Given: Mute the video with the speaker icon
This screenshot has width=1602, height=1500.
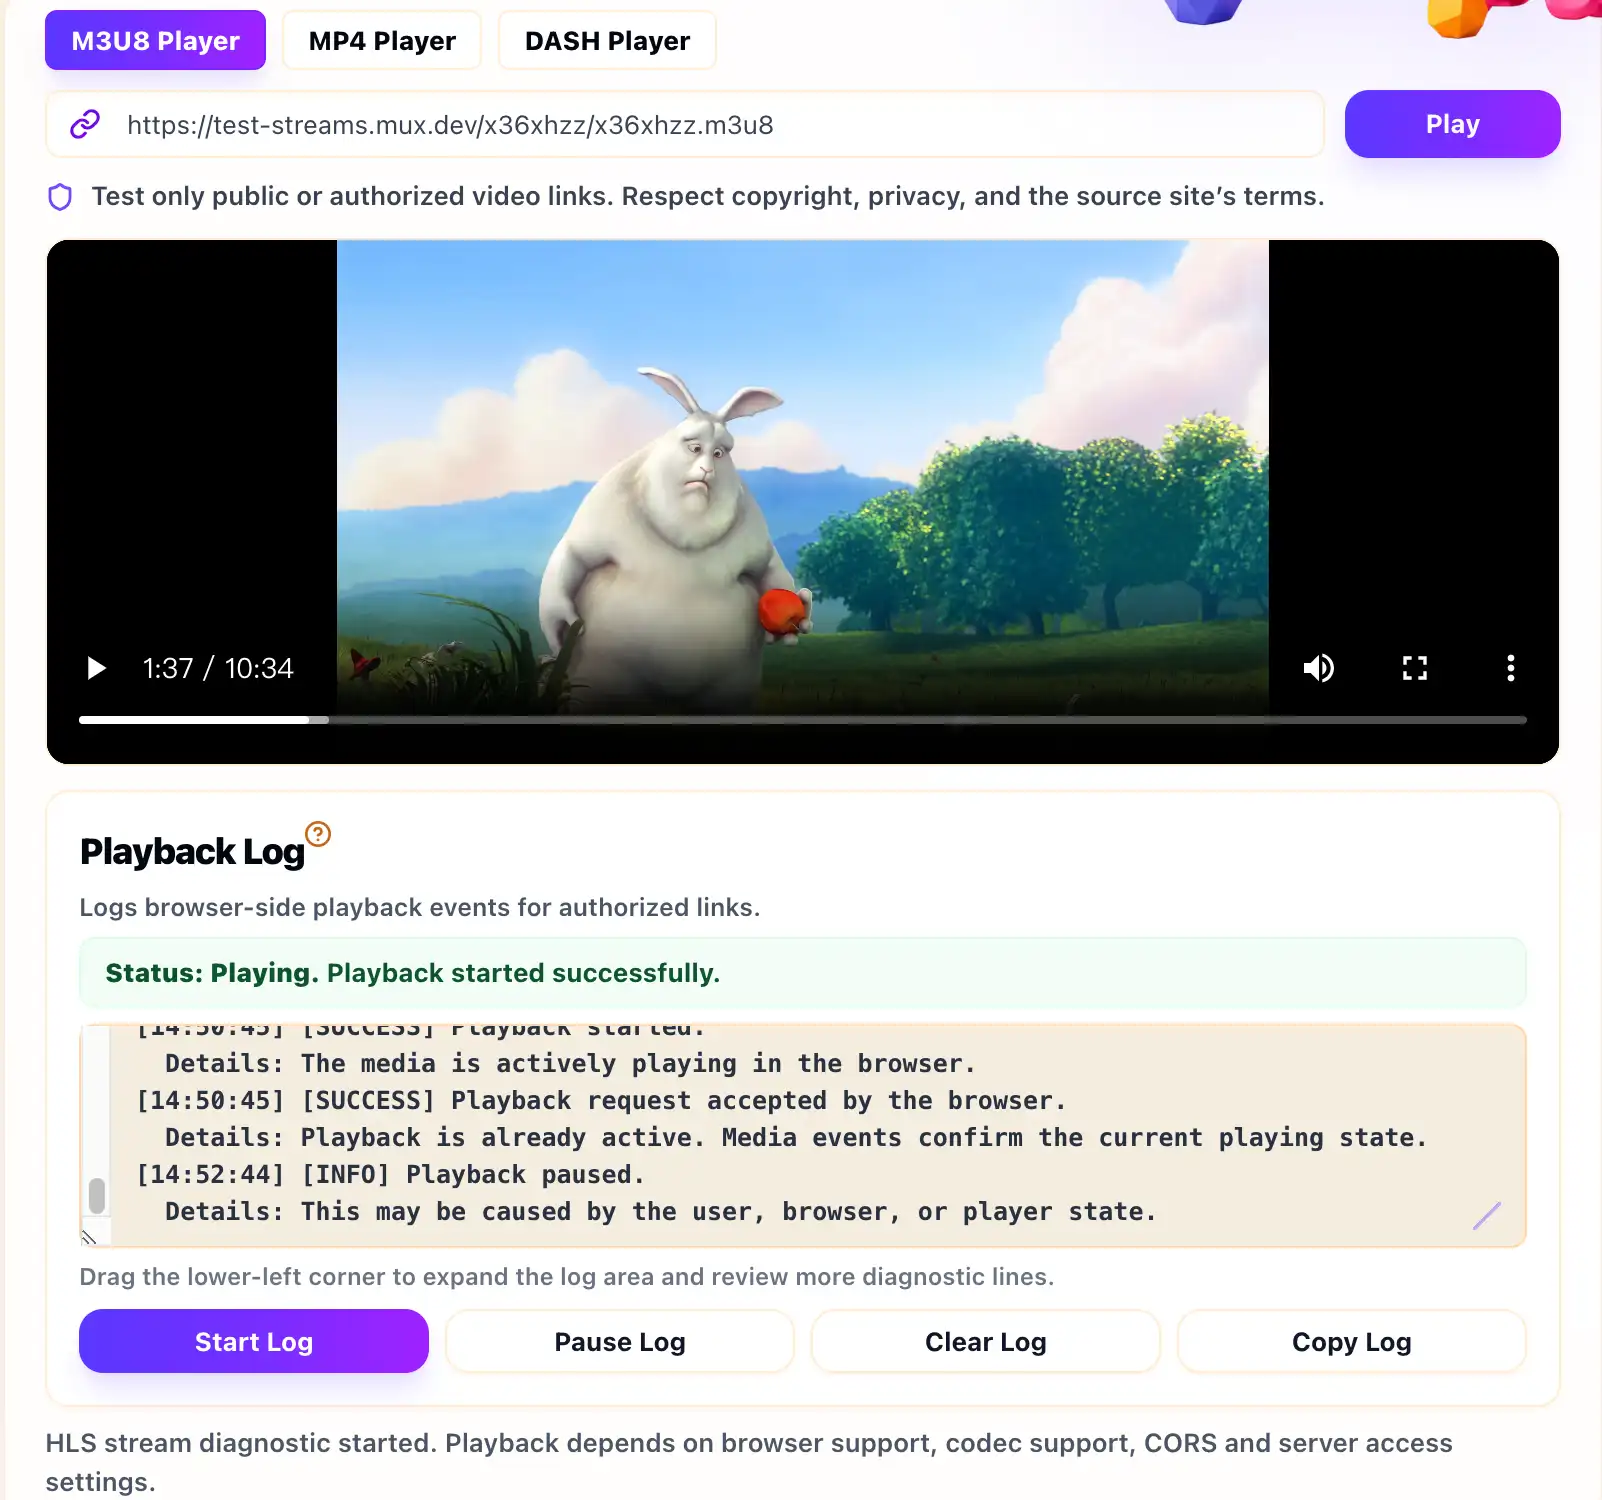Looking at the screenshot, I should [1319, 668].
